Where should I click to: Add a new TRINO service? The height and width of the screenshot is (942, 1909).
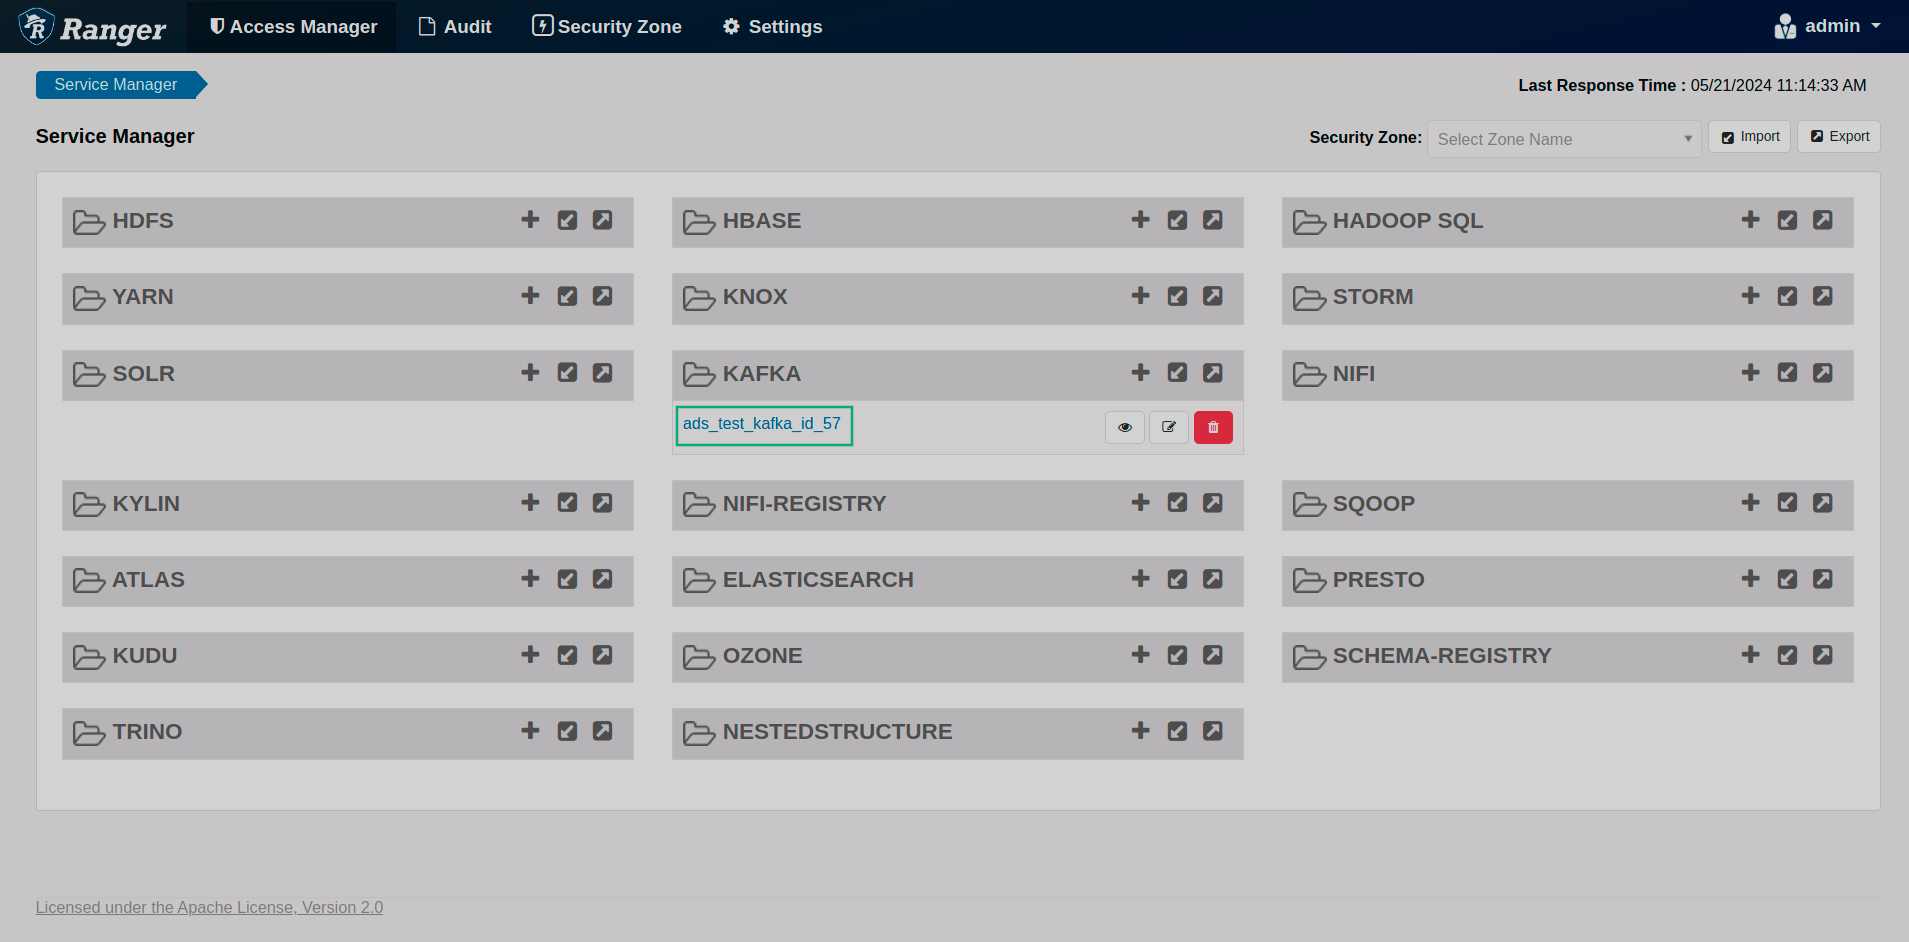pos(530,731)
